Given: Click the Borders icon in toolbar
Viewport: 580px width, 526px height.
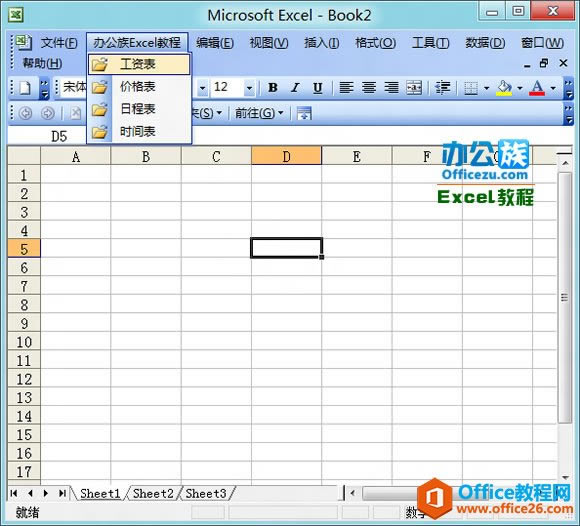Looking at the screenshot, I should click(471, 88).
